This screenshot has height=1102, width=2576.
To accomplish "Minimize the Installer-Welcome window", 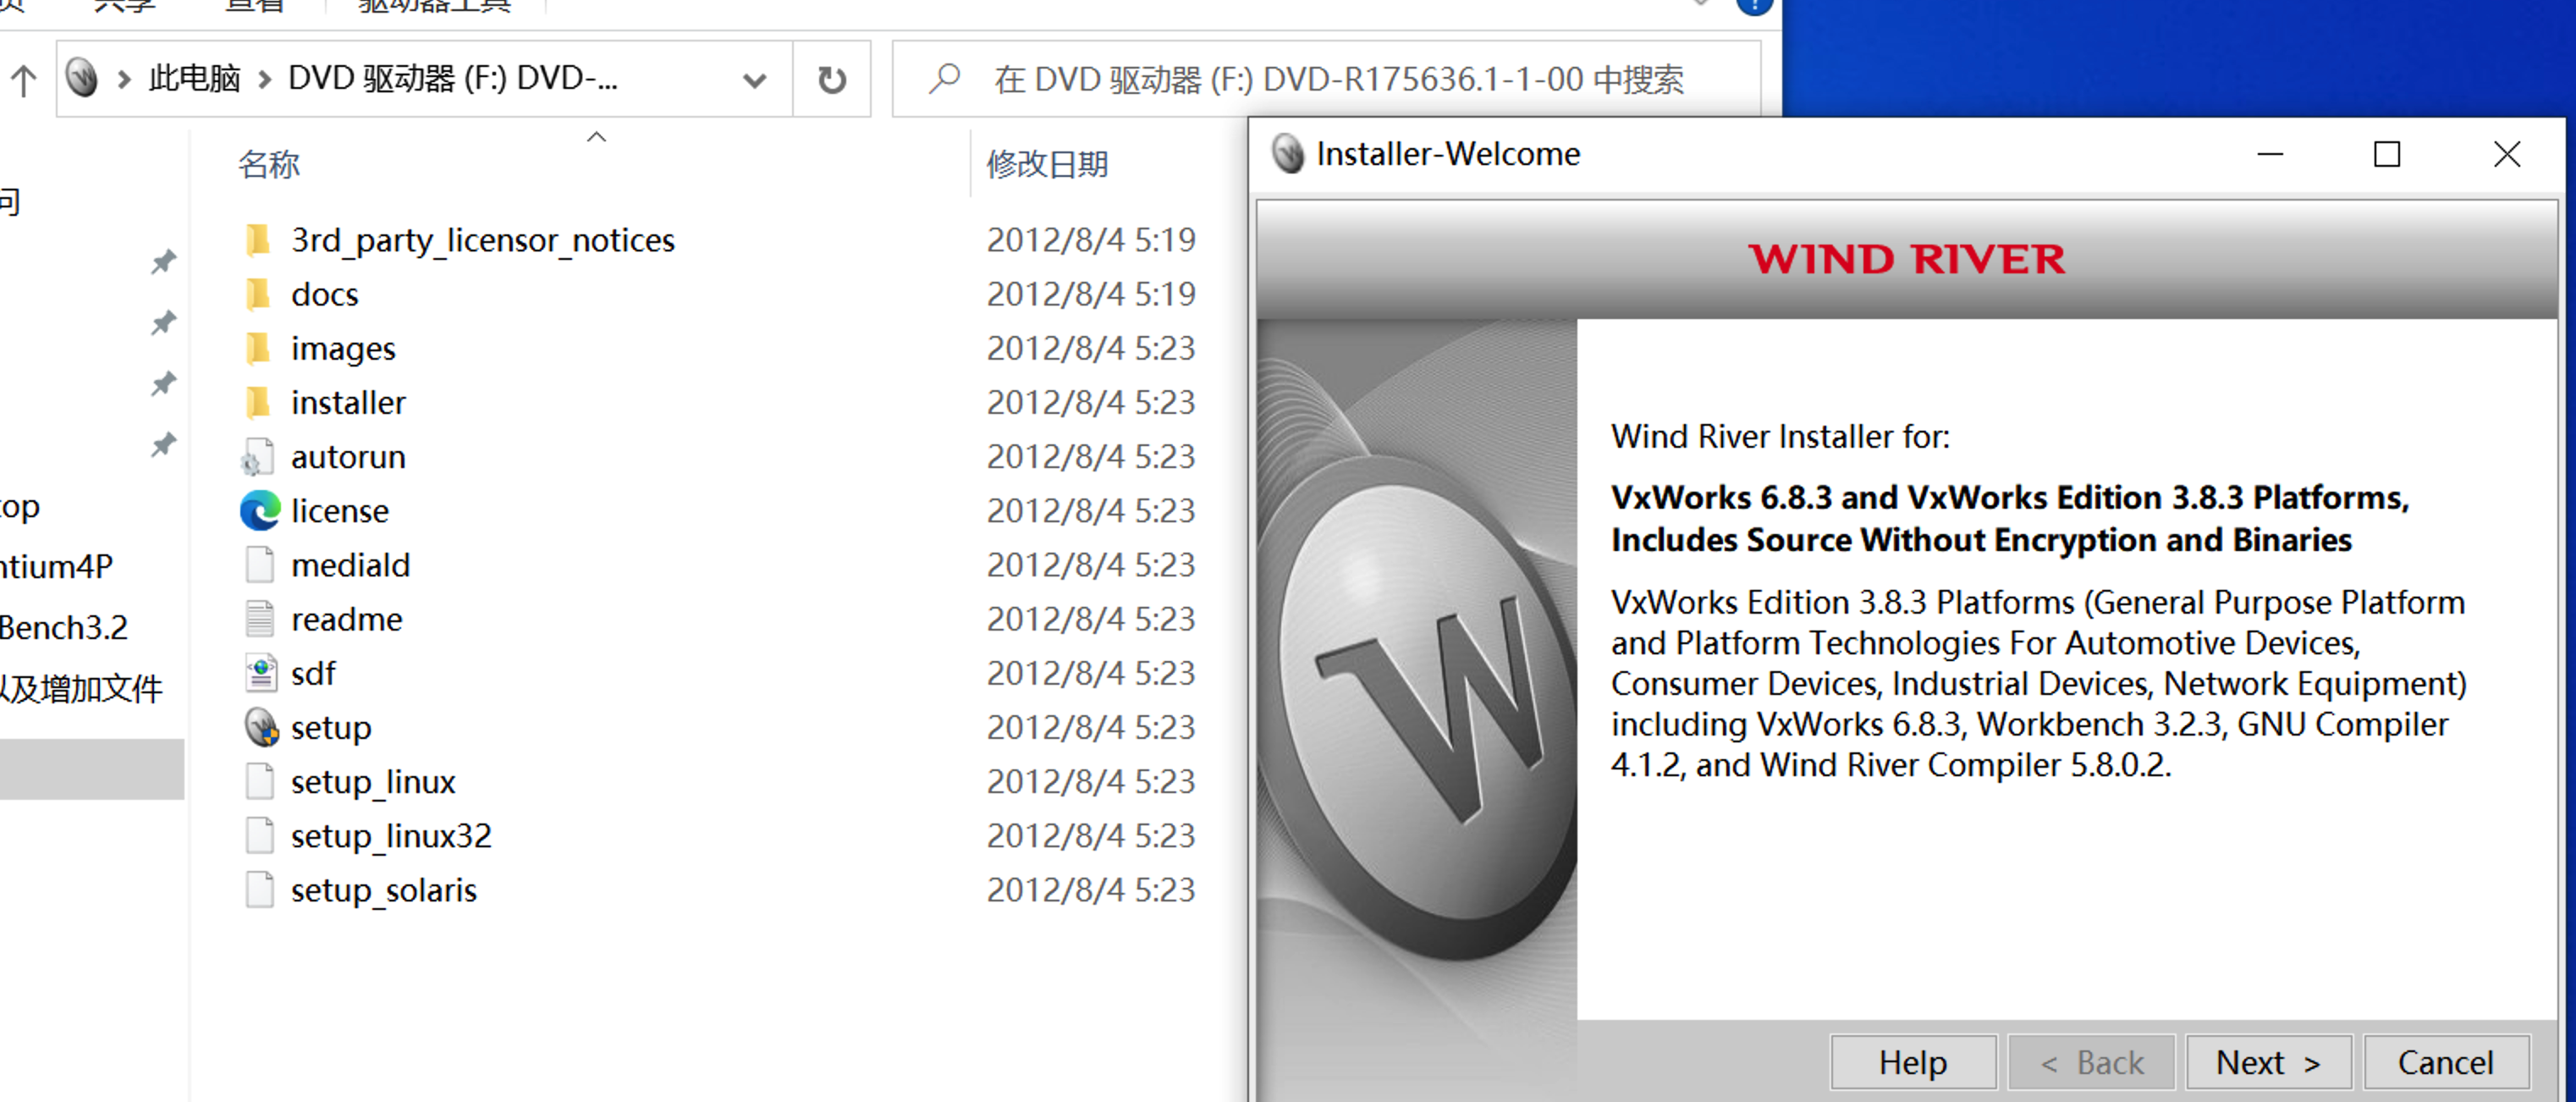I will click(2270, 154).
